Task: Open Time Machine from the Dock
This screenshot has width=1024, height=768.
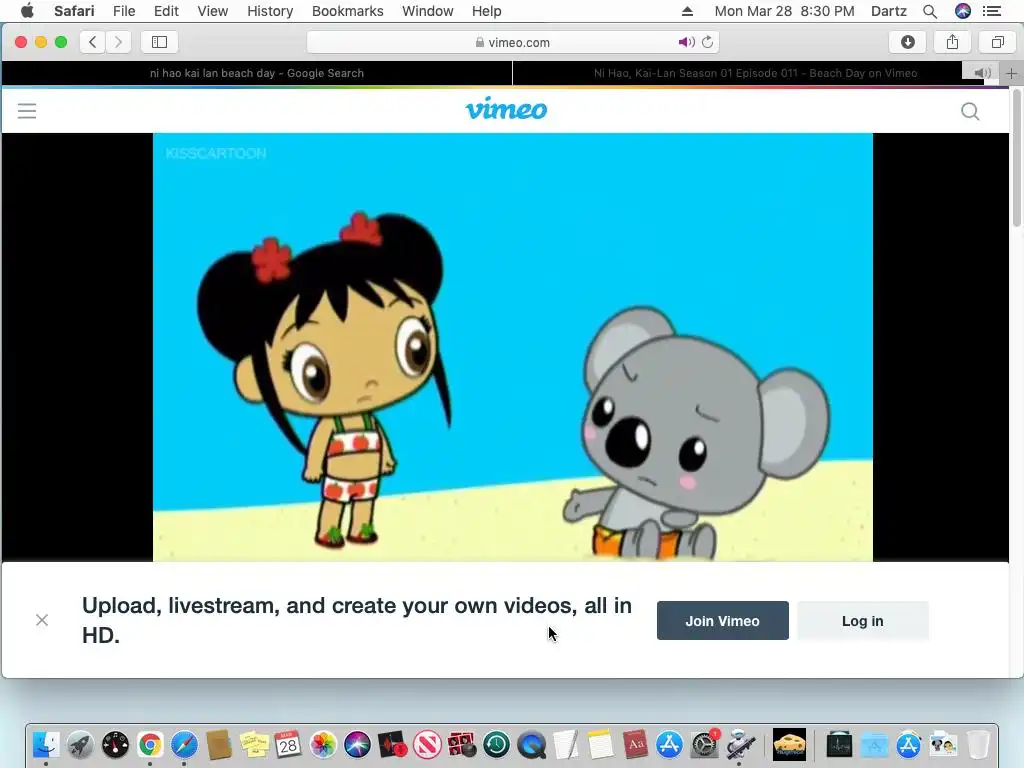Action: [496, 744]
